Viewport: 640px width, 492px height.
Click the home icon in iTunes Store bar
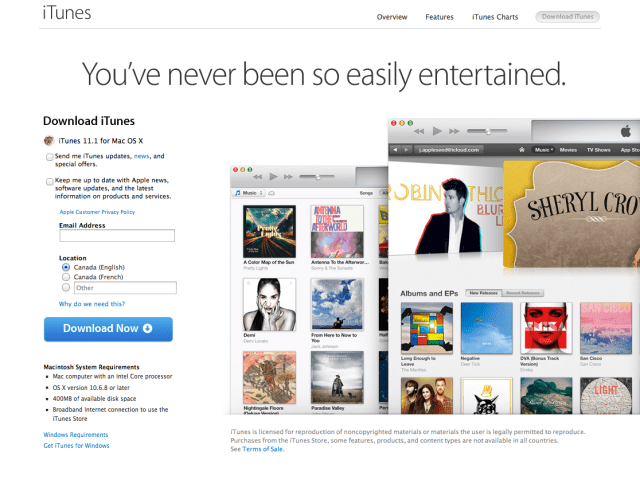coord(522,150)
